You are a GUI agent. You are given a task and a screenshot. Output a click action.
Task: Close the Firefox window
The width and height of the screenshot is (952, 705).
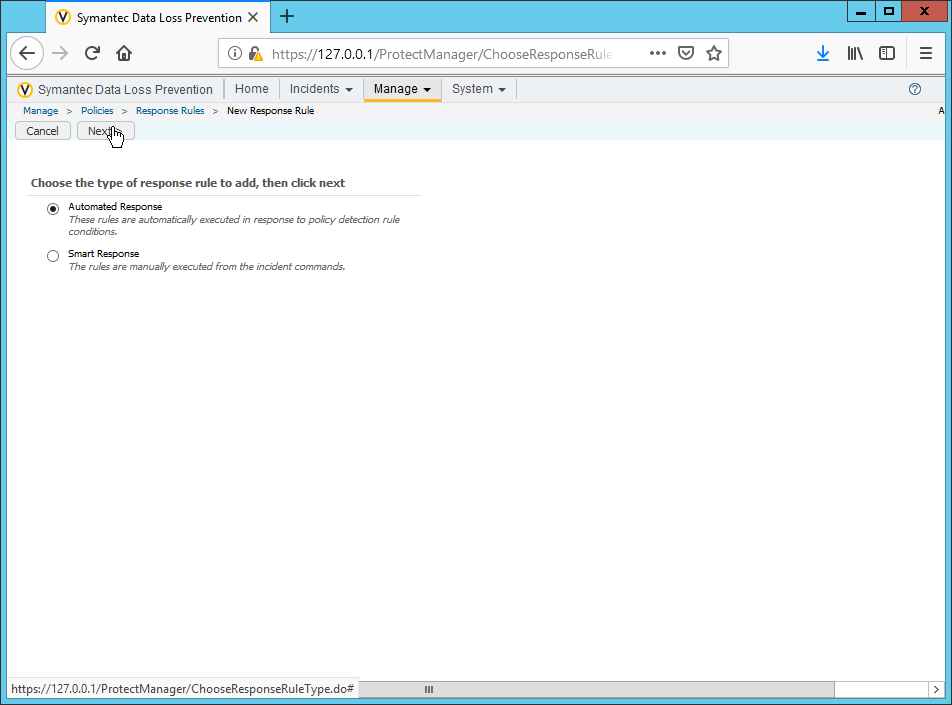coord(925,12)
